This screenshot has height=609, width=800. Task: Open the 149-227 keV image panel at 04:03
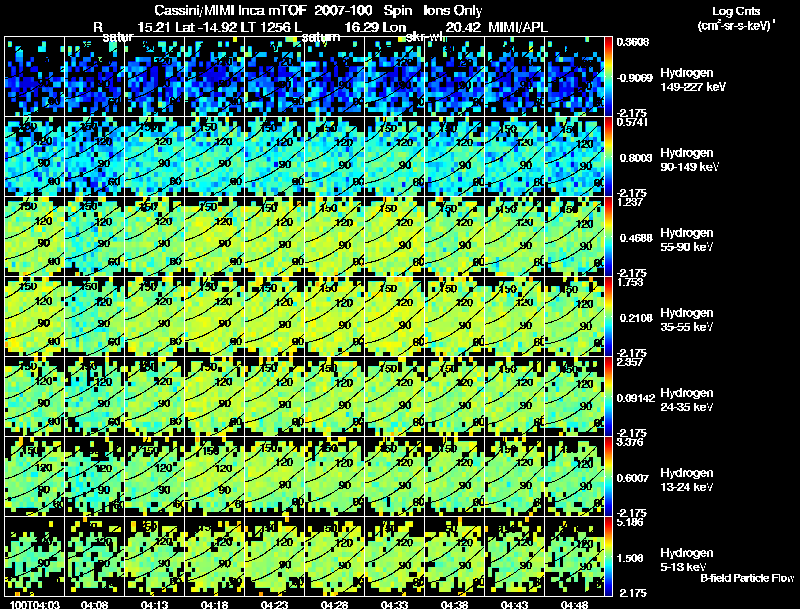35,77
